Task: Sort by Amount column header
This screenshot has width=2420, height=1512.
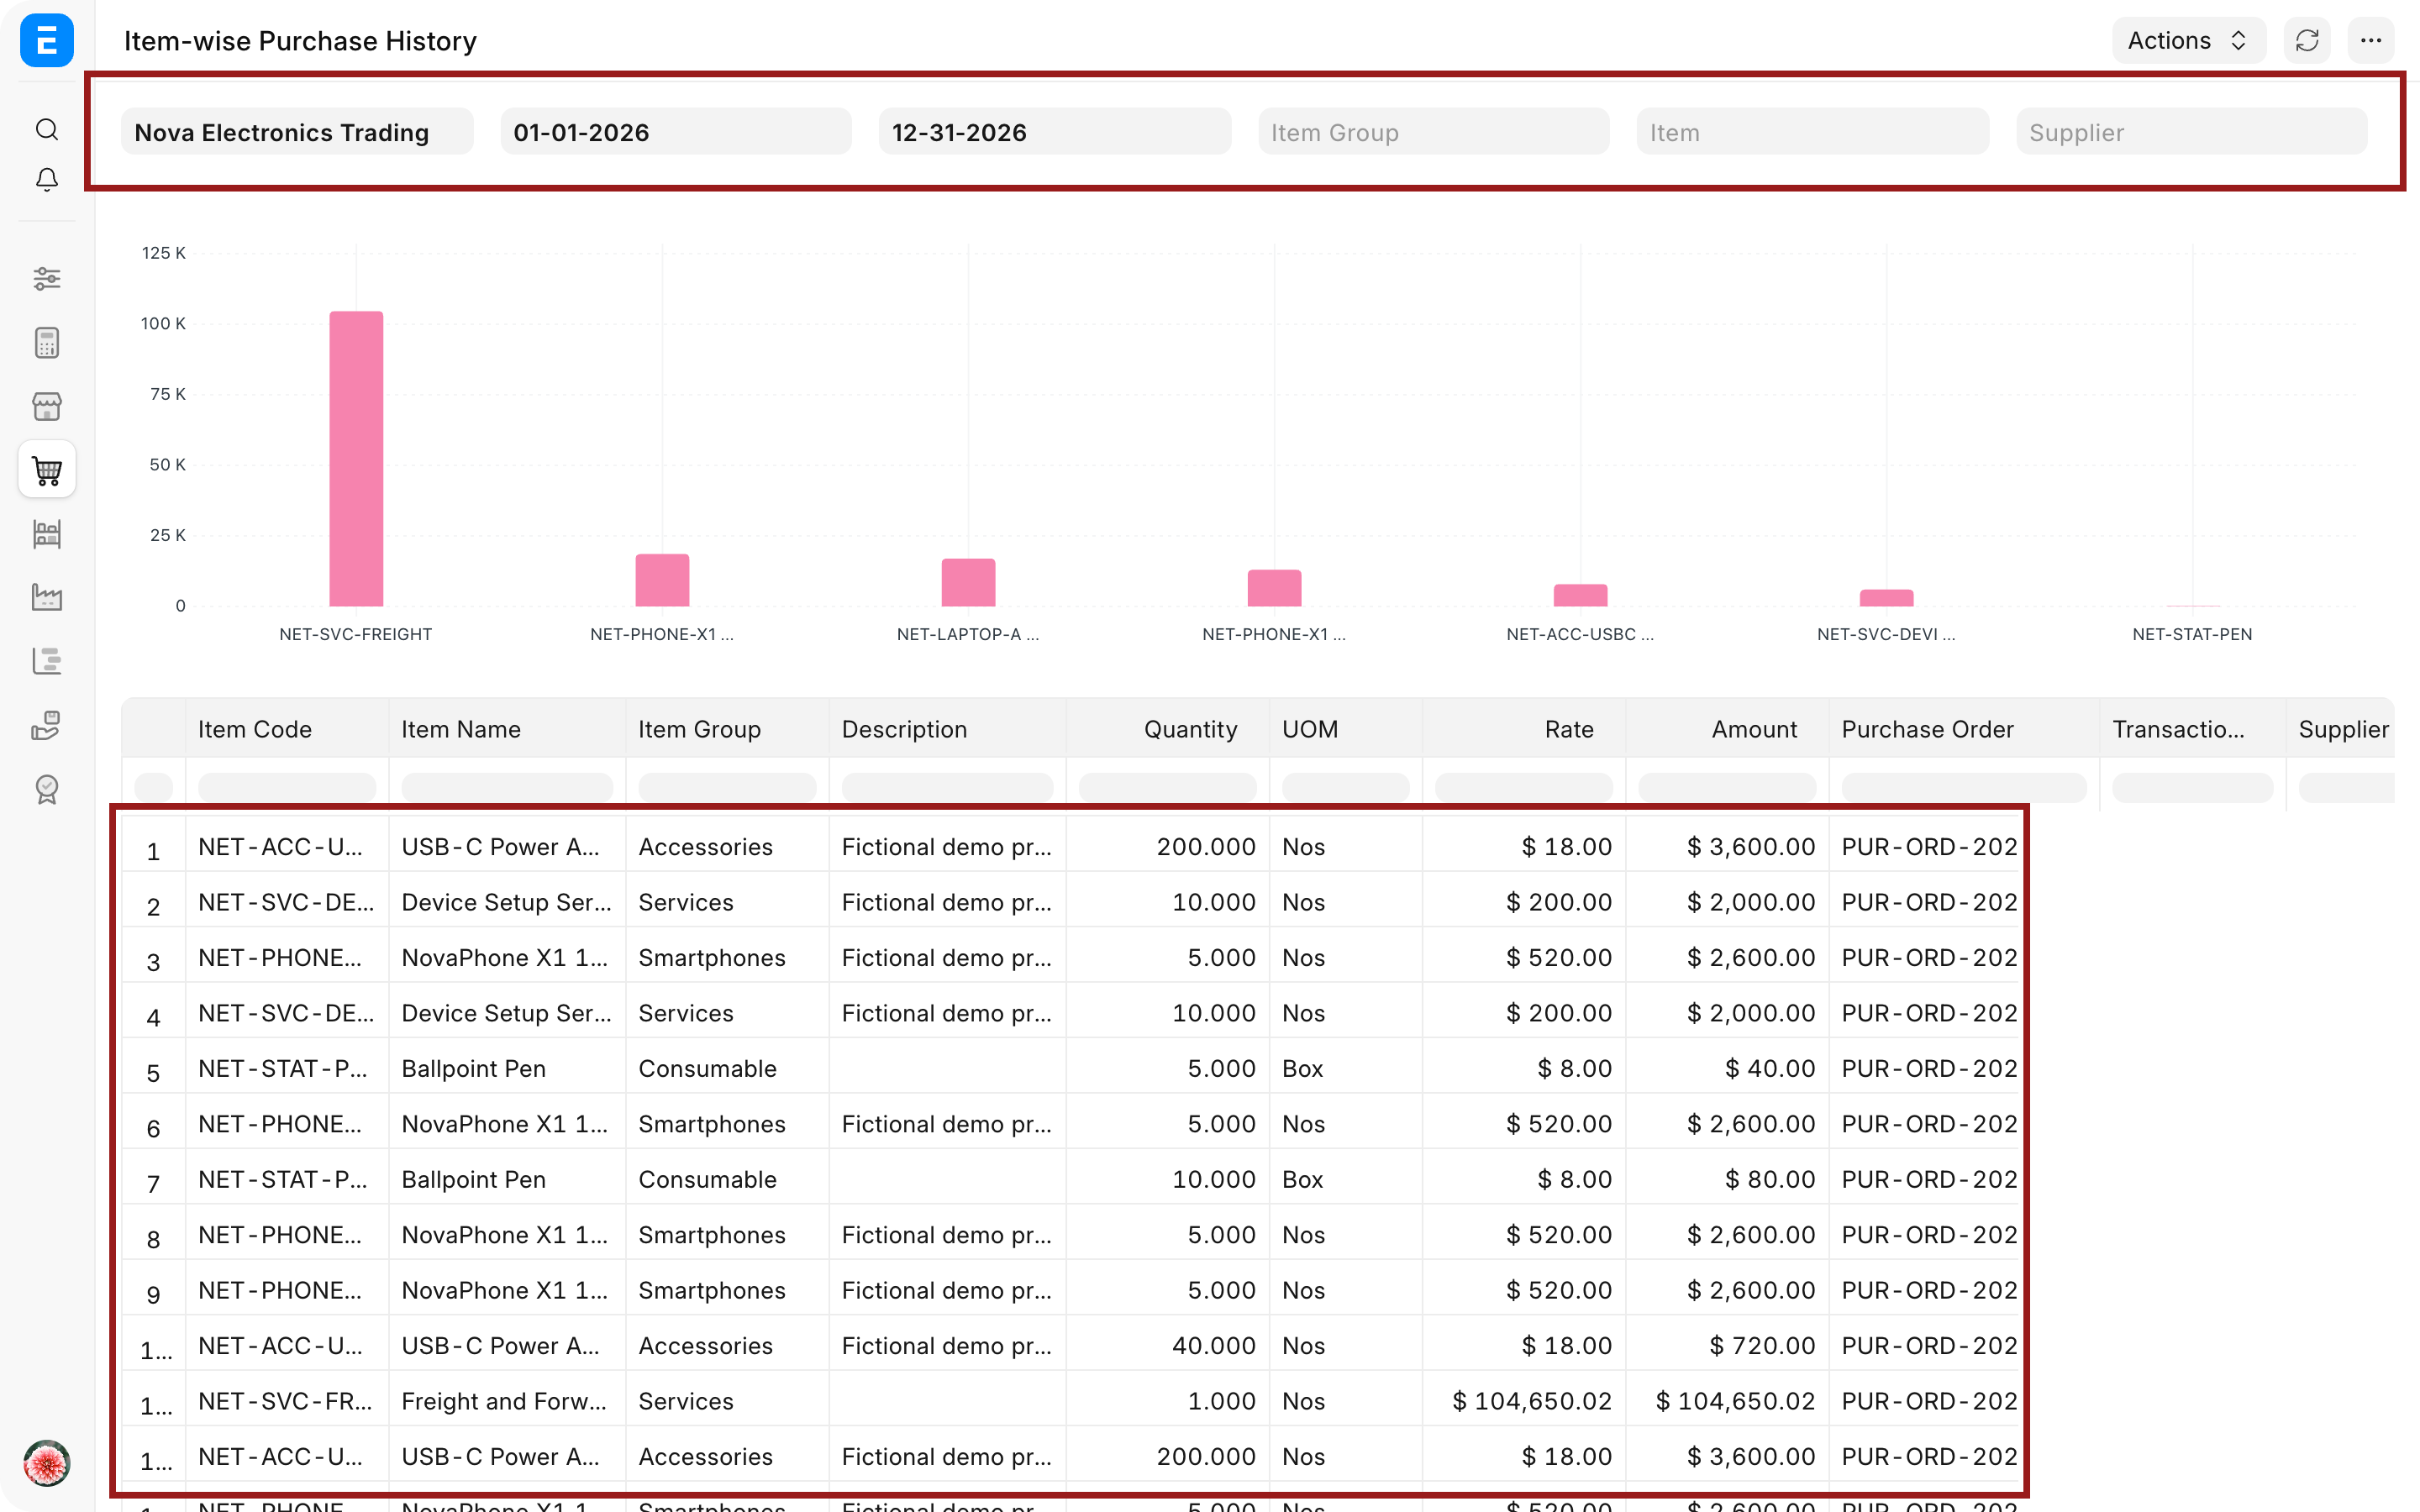Action: [1727, 729]
